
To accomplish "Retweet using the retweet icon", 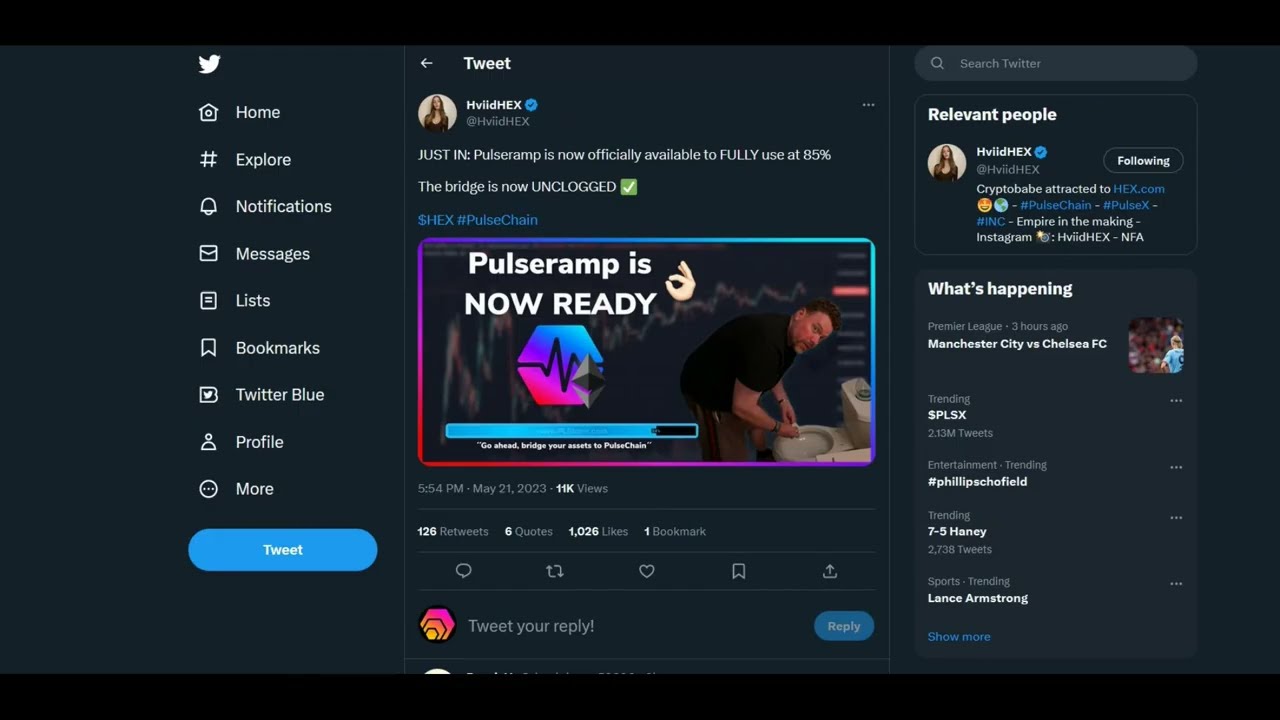I will pos(555,571).
